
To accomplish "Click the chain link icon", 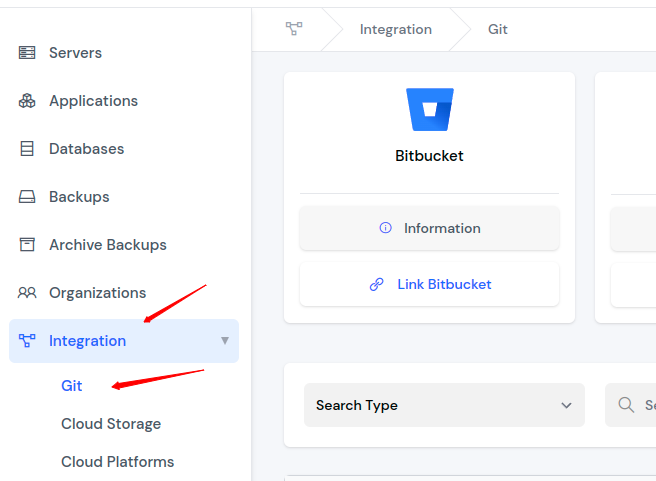I will (x=377, y=284).
